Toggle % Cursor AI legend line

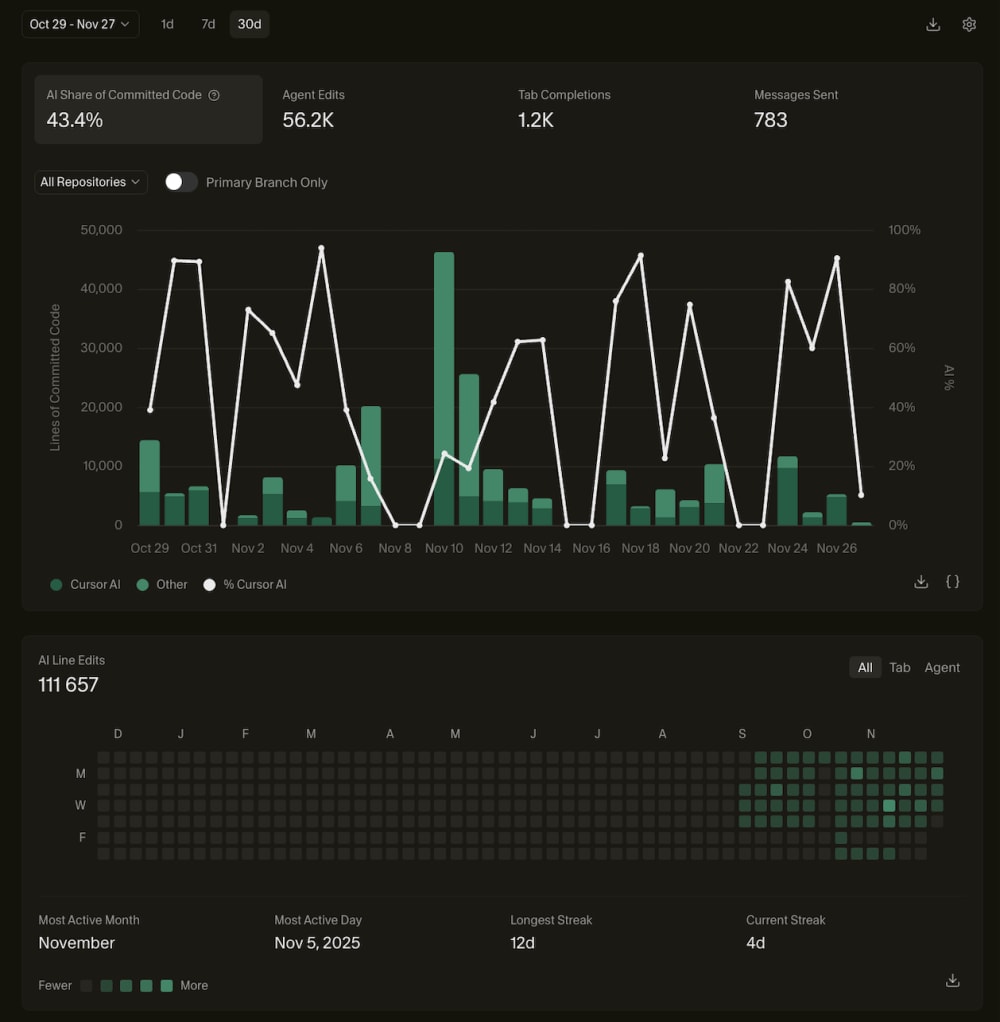(245, 585)
